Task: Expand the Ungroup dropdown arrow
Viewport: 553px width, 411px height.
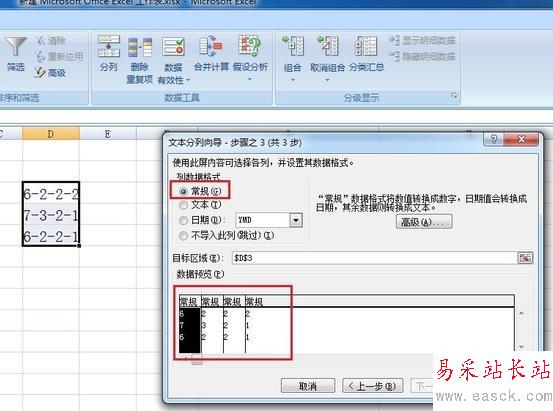Action: click(327, 80)
